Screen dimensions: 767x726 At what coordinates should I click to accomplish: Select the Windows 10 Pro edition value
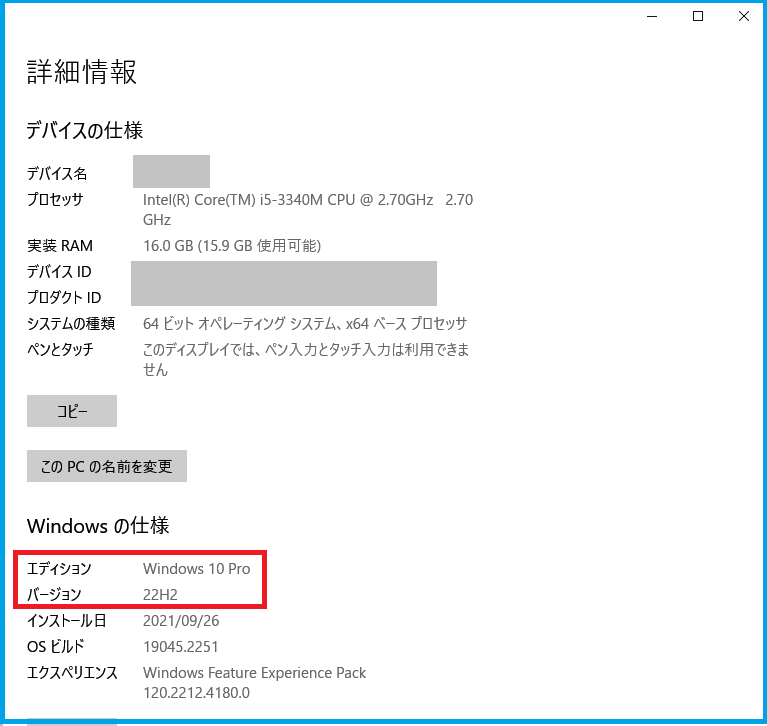tap(197, 568)
